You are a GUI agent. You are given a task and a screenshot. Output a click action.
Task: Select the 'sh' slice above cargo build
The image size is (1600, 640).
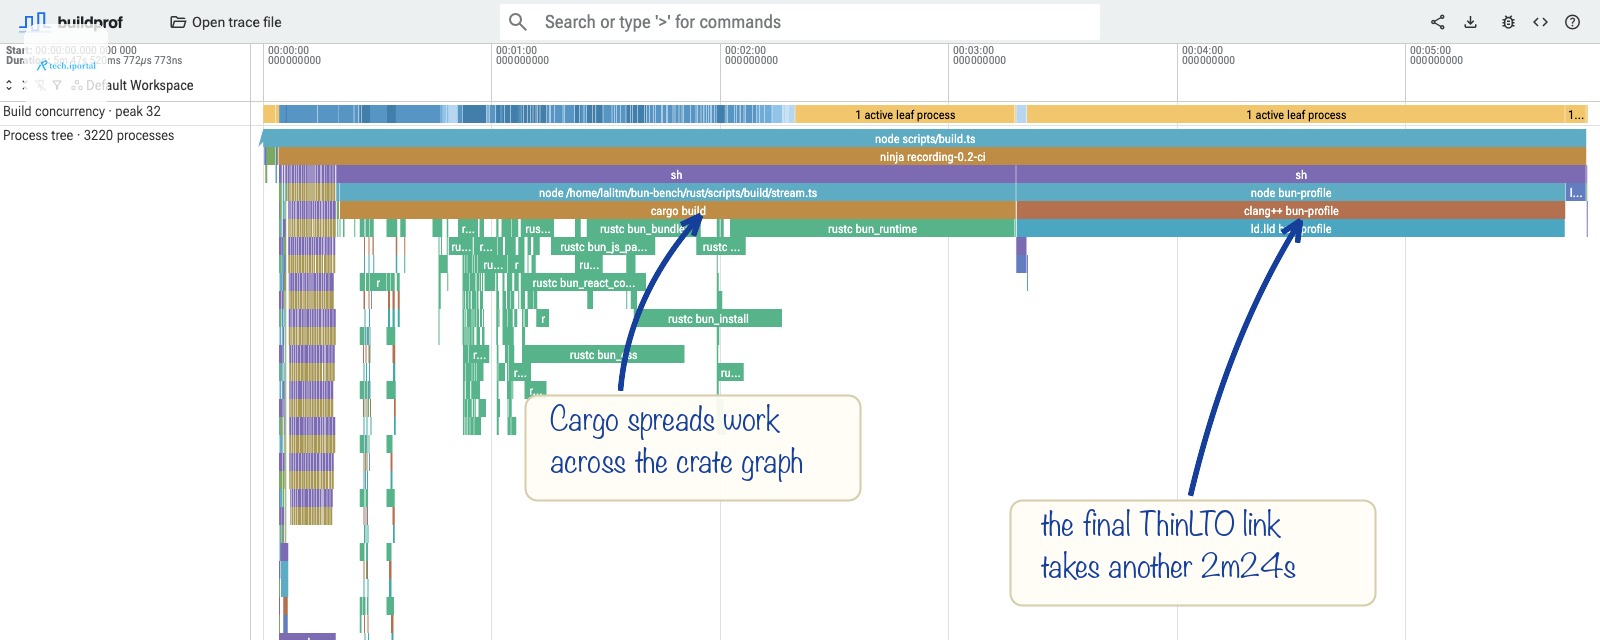pyautogui.click(x=676, y=174)
